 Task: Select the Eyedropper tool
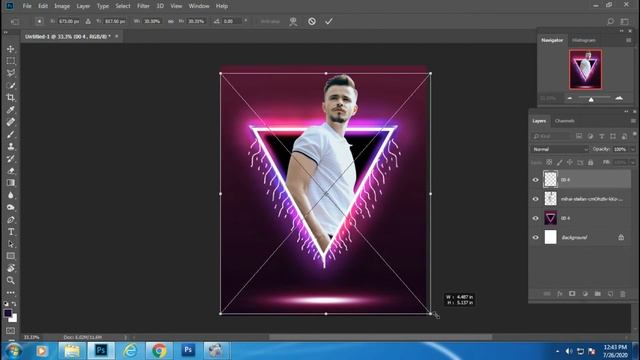11,110
